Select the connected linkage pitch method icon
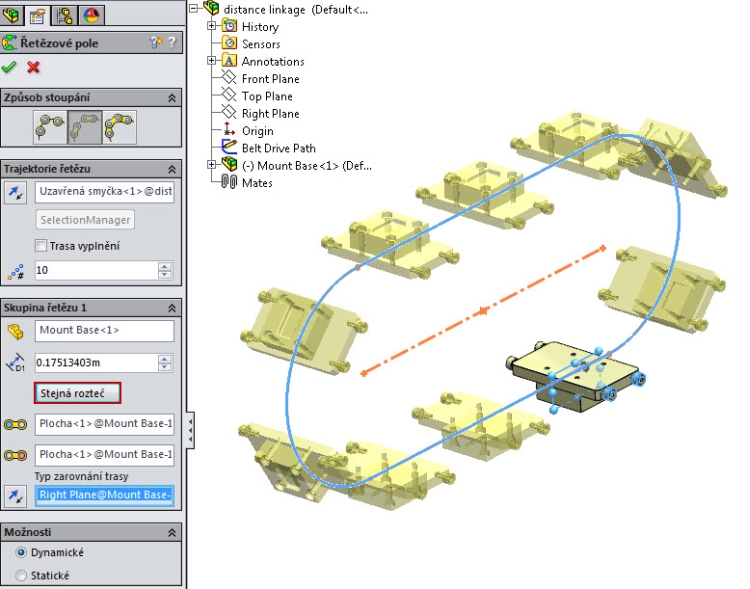750x589 pixels. pyautogui.click(x=119, y=127)
